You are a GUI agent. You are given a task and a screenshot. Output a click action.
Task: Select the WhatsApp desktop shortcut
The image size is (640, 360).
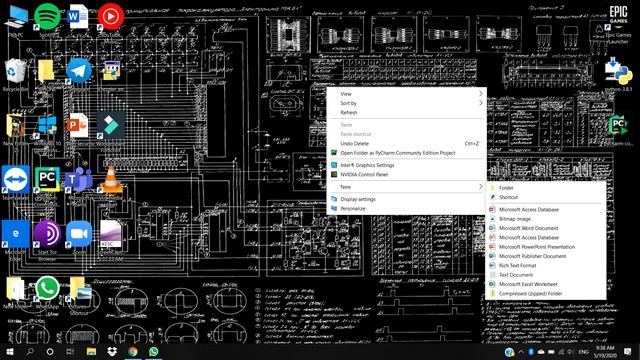[47, 288]
